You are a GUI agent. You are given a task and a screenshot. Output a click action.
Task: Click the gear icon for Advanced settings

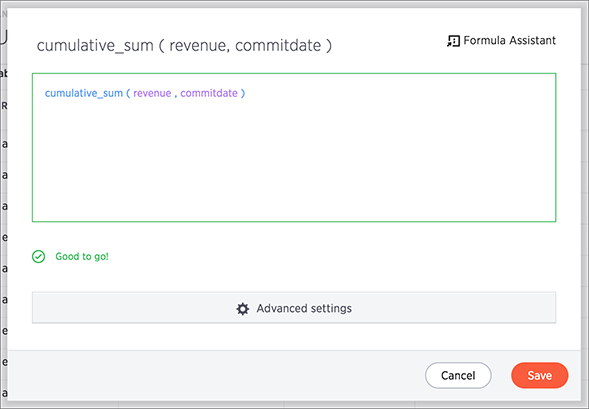click(243, 309)
